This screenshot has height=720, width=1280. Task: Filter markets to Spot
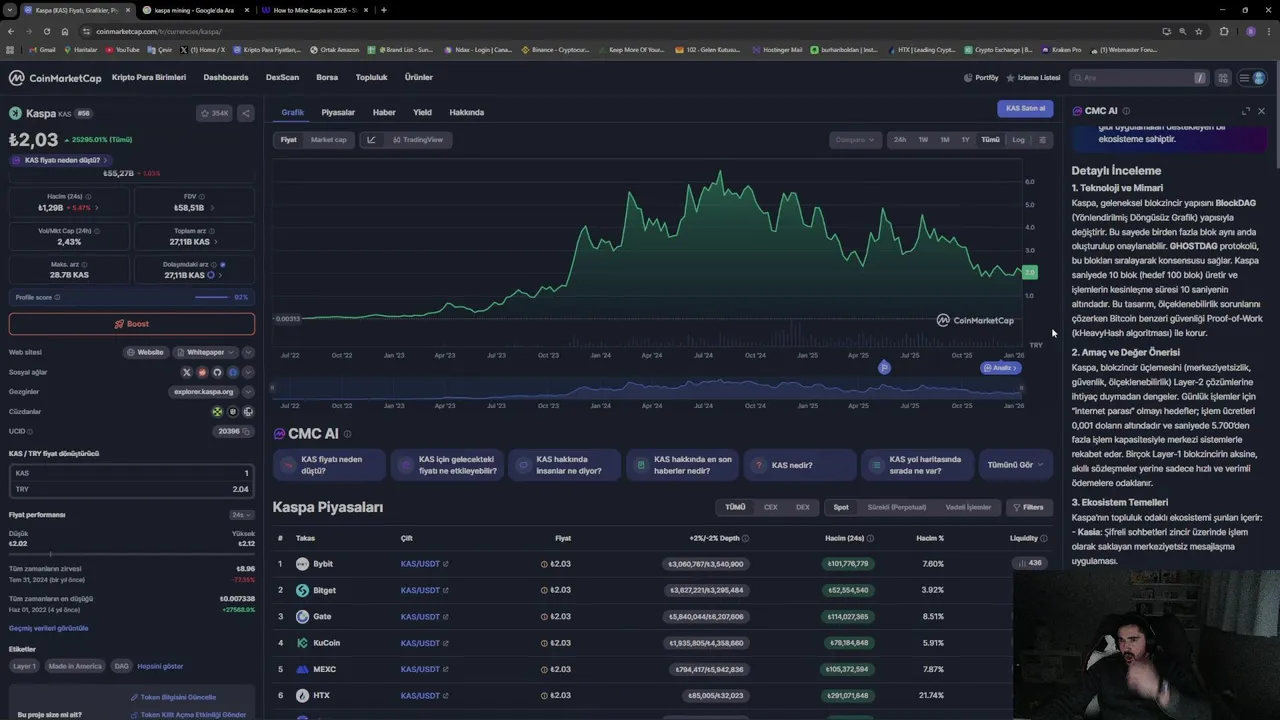[841, 507]
